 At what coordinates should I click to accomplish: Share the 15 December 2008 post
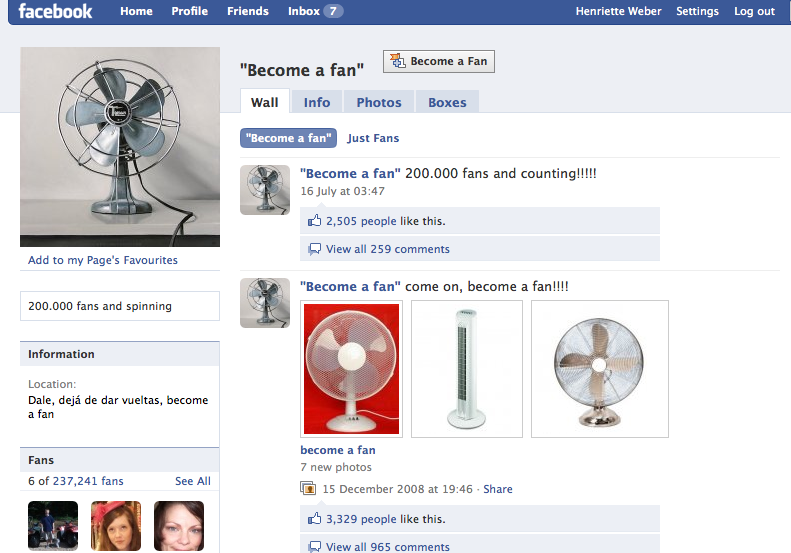497,488
